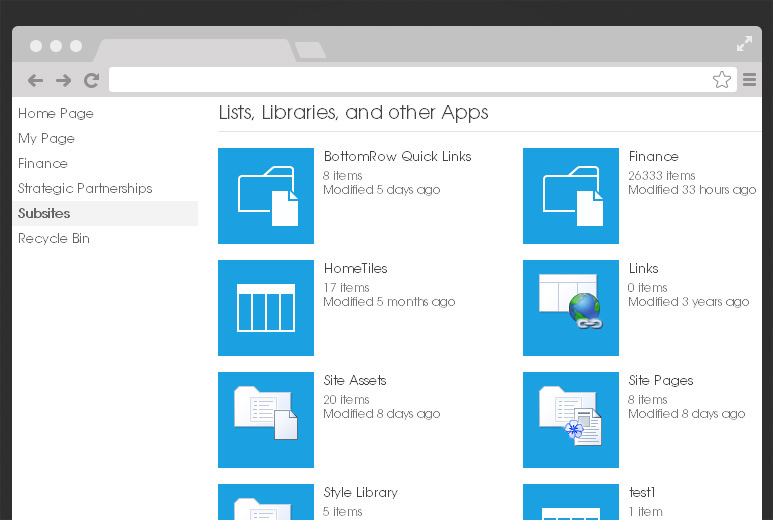Click the '0 items' text
The image size is (773, 520).
click(648, 287)
